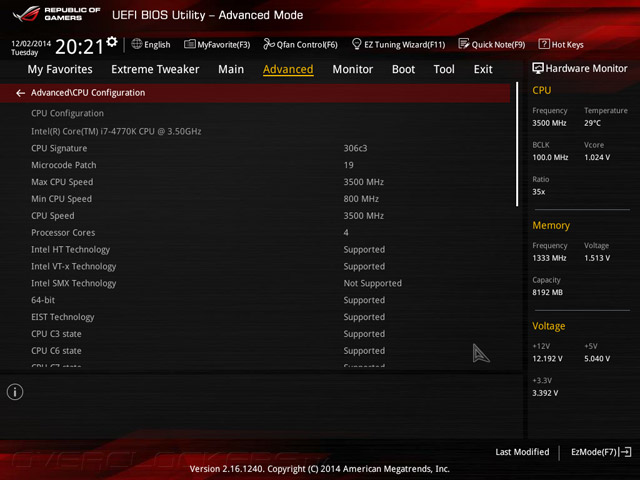
Task: Click the 306c3 signature value
Action: pyautogui.click(x=355, y=148)
